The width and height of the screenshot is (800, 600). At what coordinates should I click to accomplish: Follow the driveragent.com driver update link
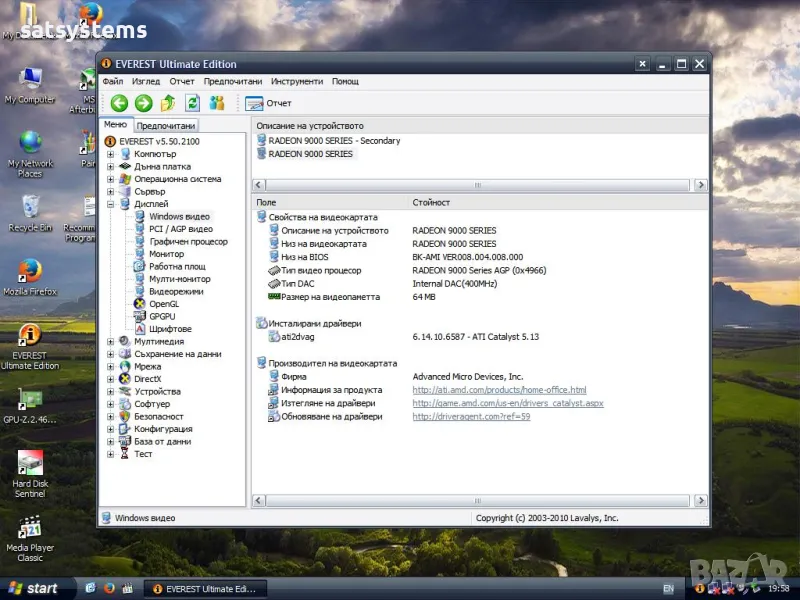coord(471,416)
